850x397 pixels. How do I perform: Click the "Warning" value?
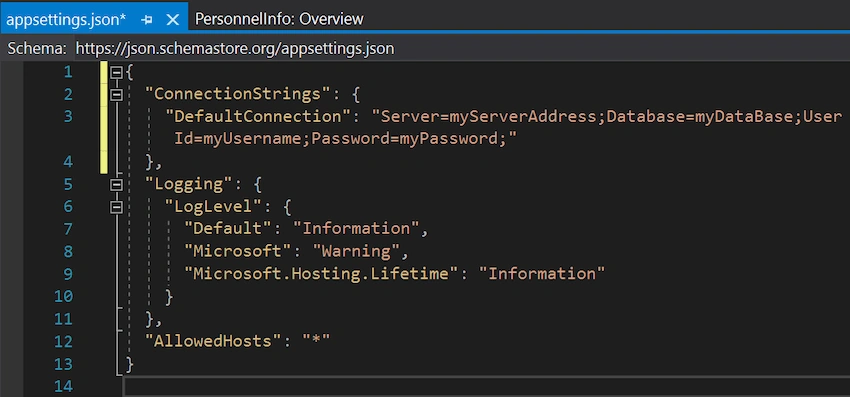(357, 251)
